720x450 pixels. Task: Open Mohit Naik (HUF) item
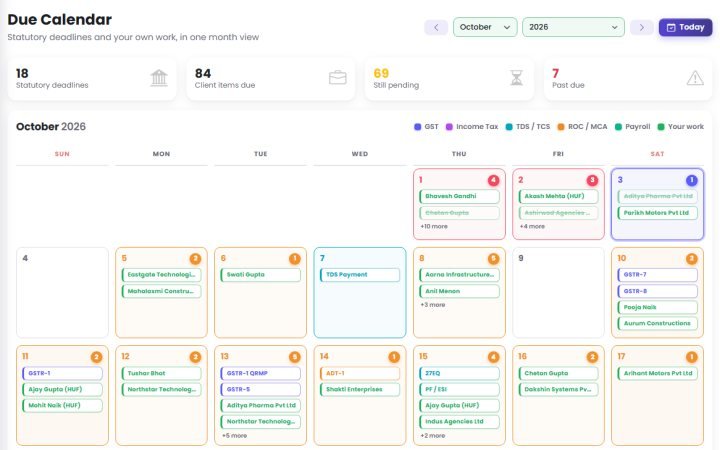(62, 405)
